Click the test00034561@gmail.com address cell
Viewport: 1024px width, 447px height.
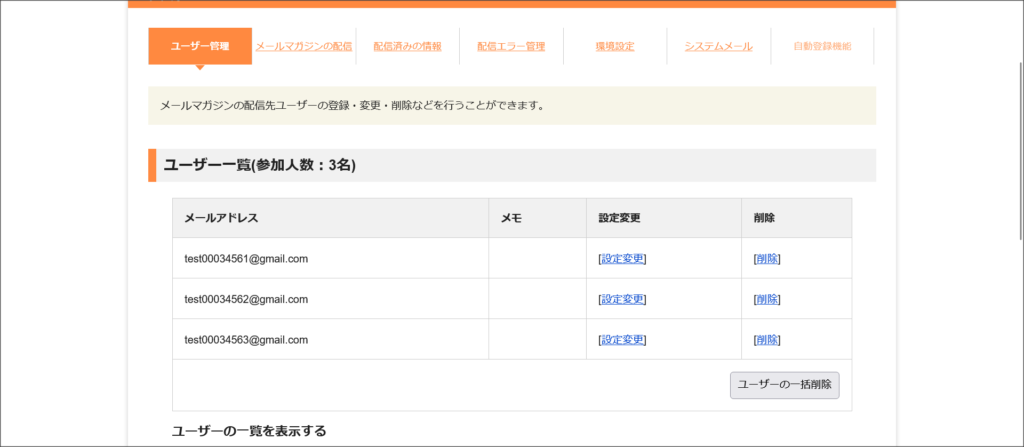coord(246,259)
